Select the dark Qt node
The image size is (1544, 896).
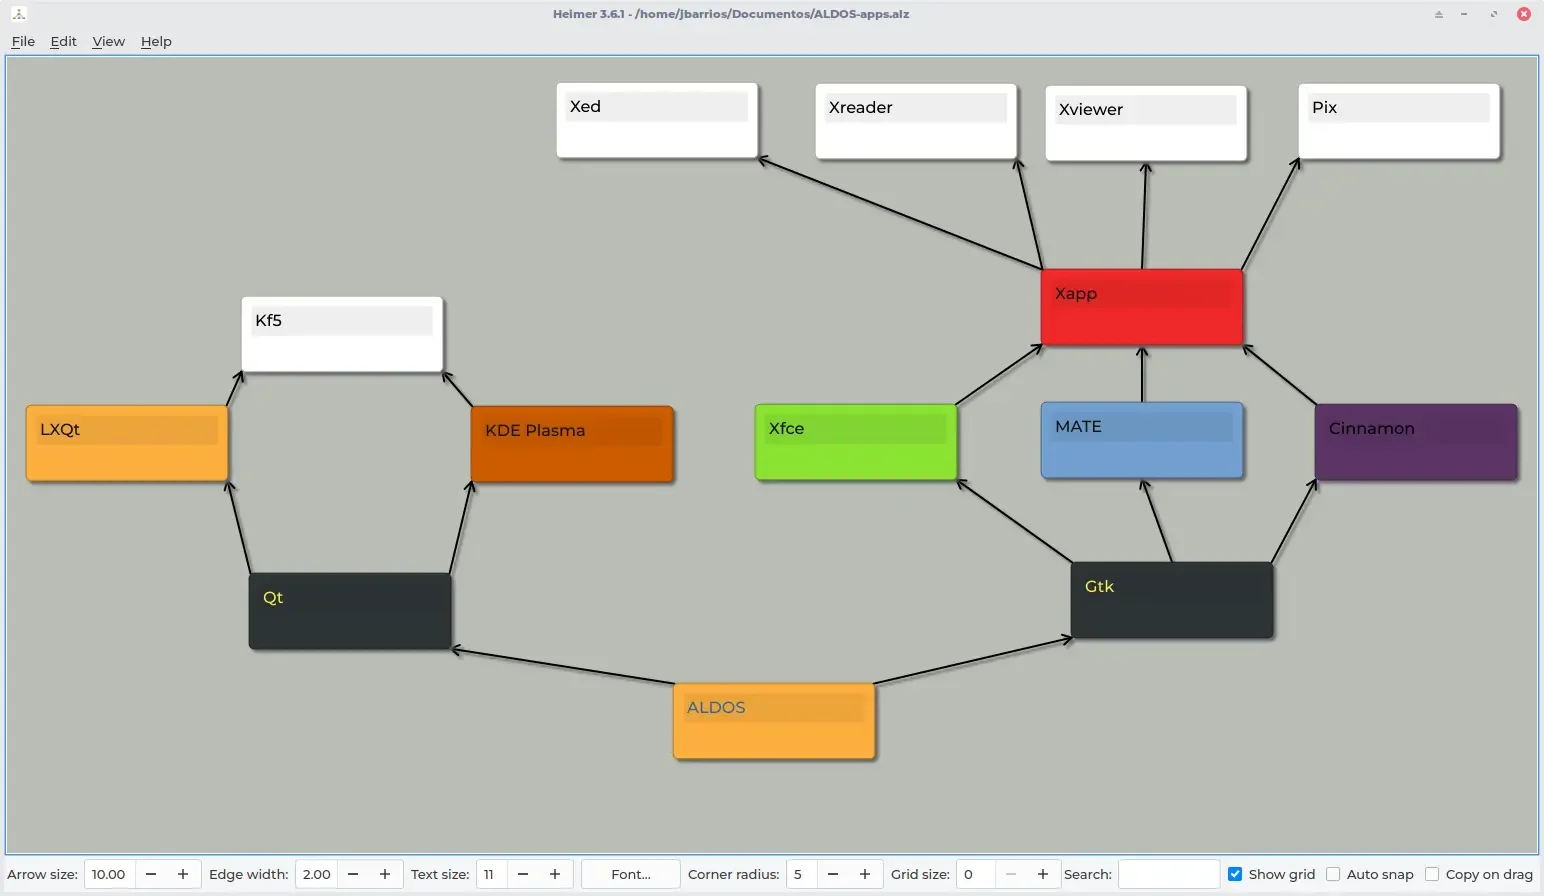coord(350,611)
